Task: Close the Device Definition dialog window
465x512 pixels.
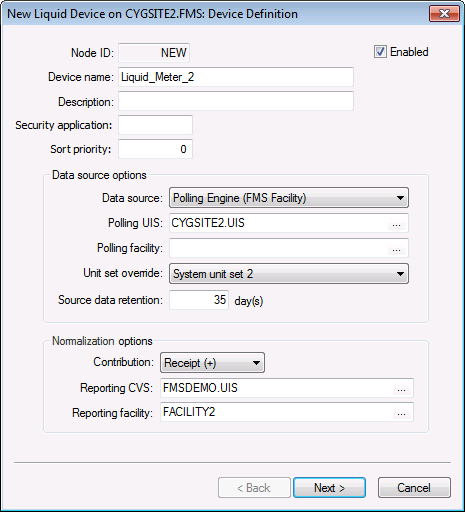Action: [x=444, y=14]
